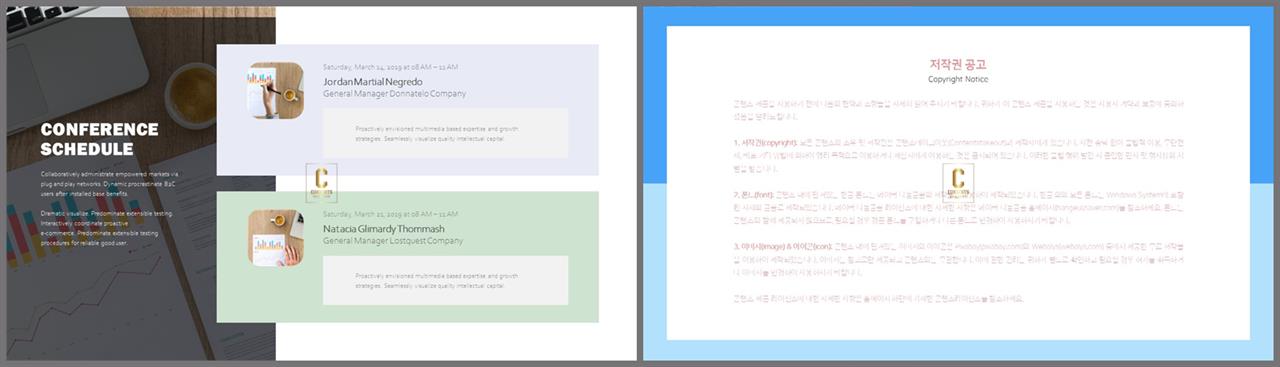Click the 'Copyright Notice' subtitle
The height and width of the screenshot is (367, 1280).
point(958,79)
